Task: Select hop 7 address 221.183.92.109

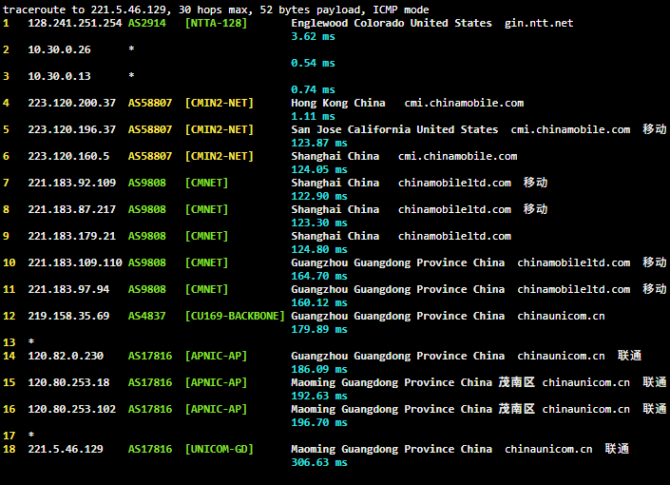Action: (71, 182)
